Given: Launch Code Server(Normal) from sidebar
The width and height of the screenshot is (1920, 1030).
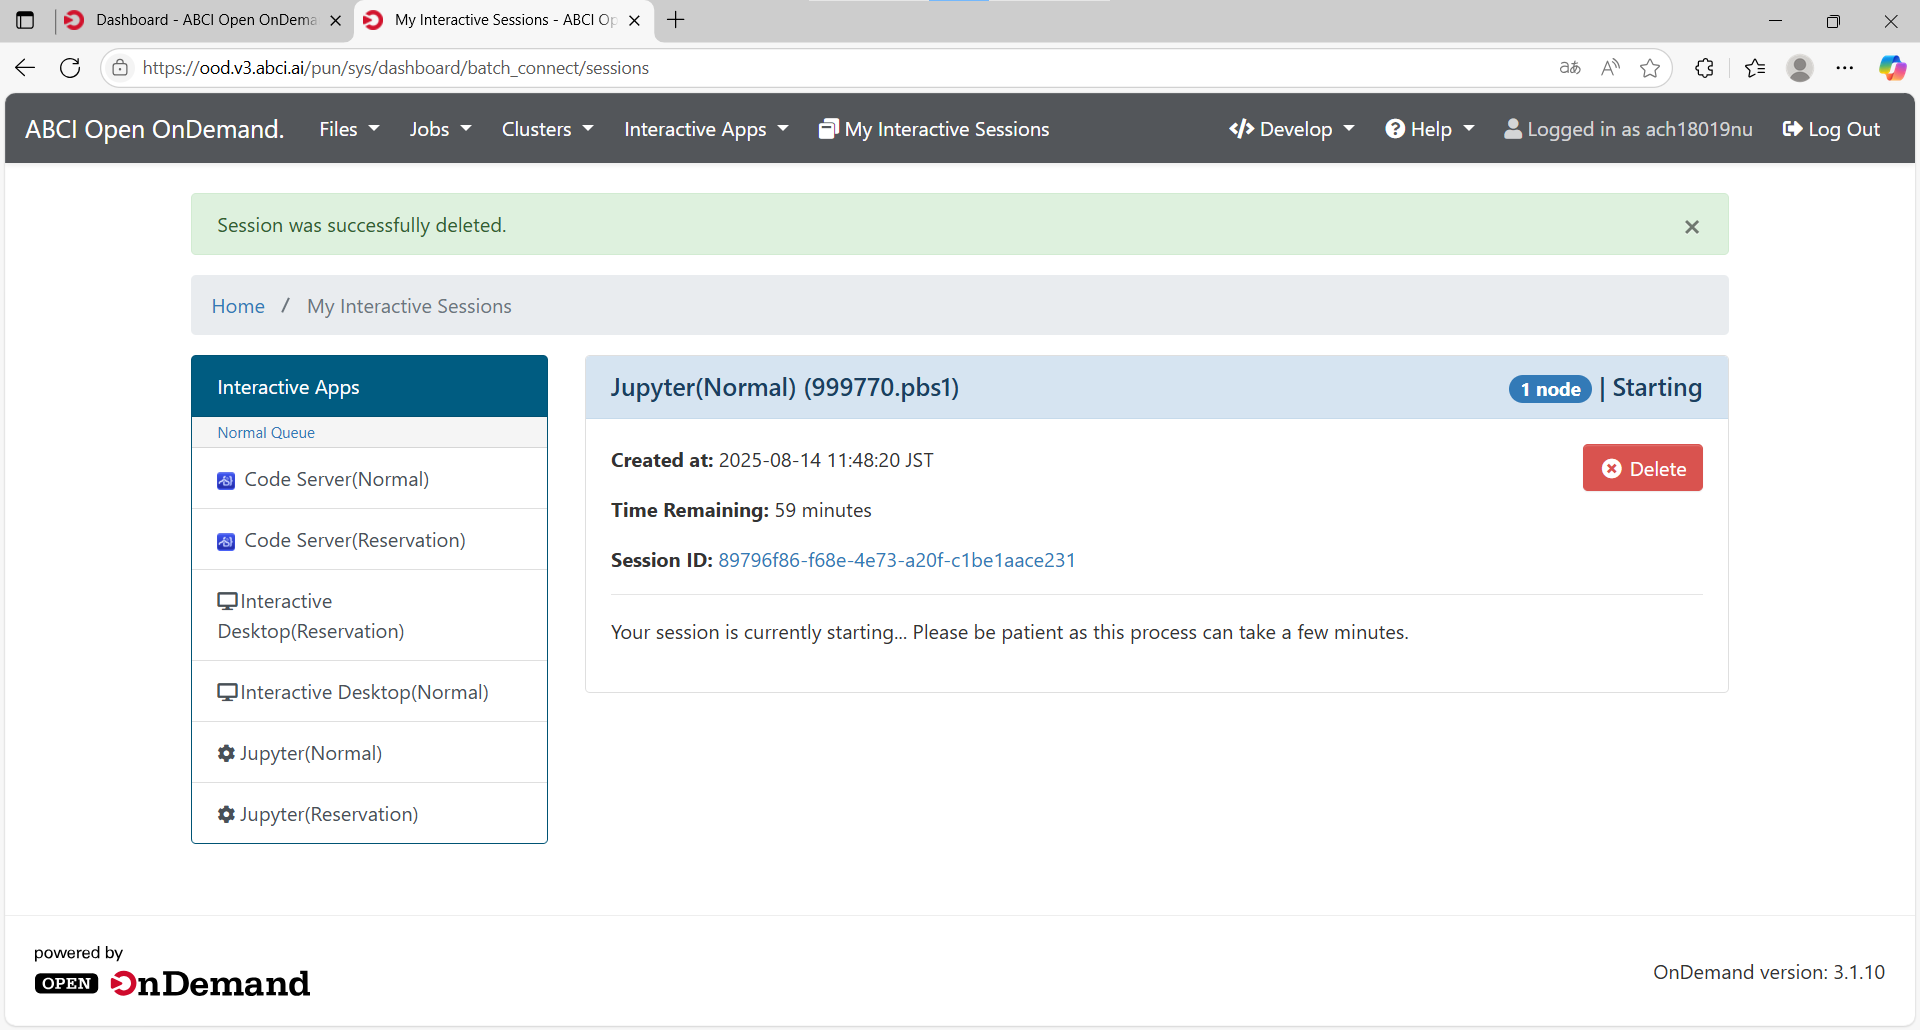Looking at the screenshot, I should point(369,479).
